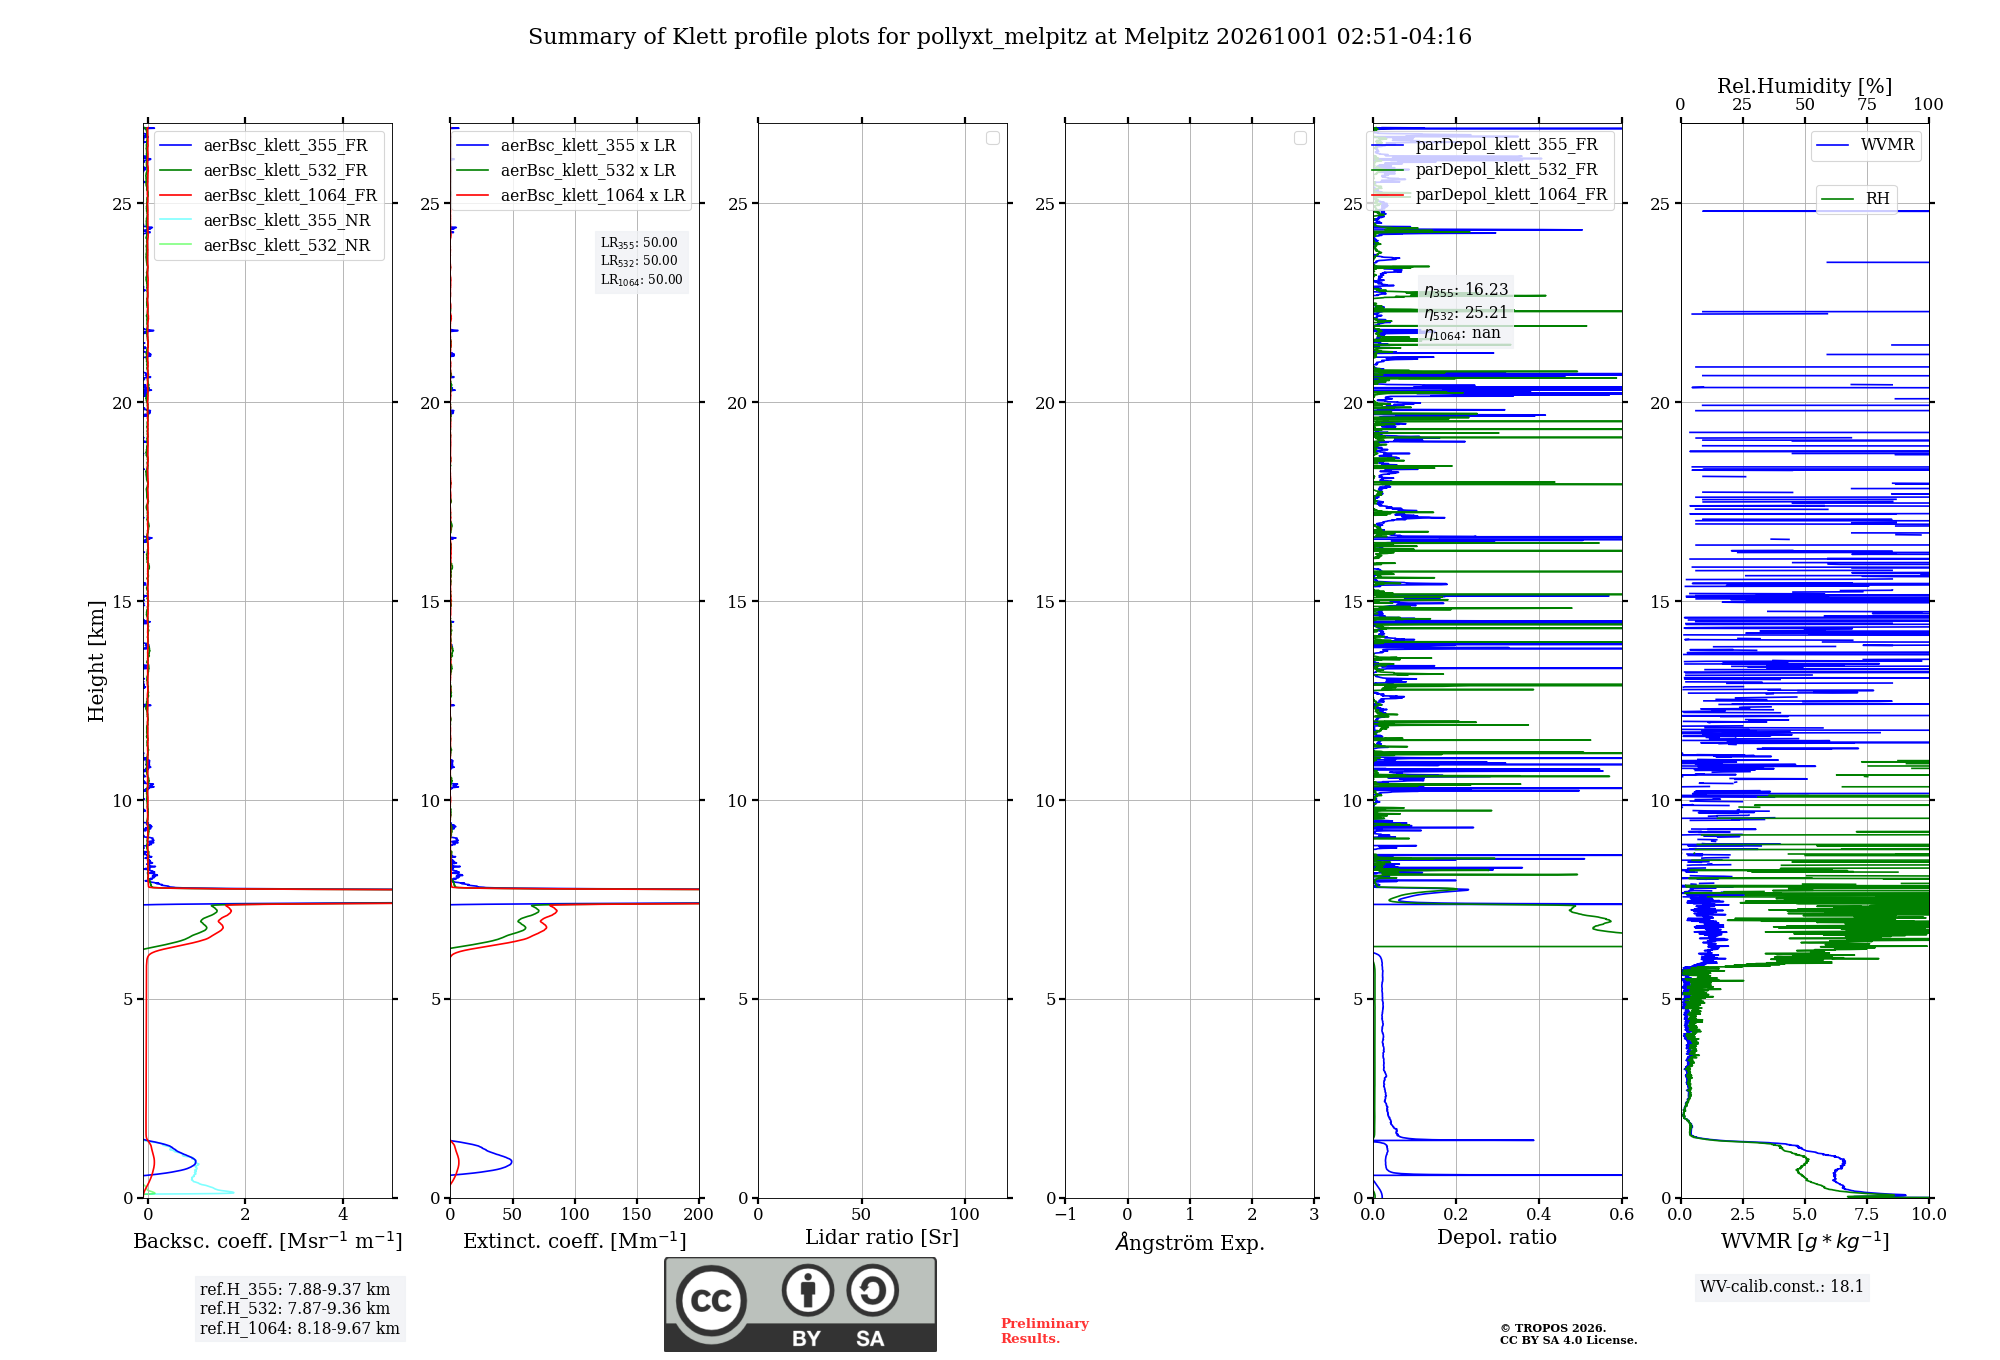Viewport: 2000px width, 1360px height.
Task: Click the red Preliminary Results notice
Action: click(x=1045, y=1331)
